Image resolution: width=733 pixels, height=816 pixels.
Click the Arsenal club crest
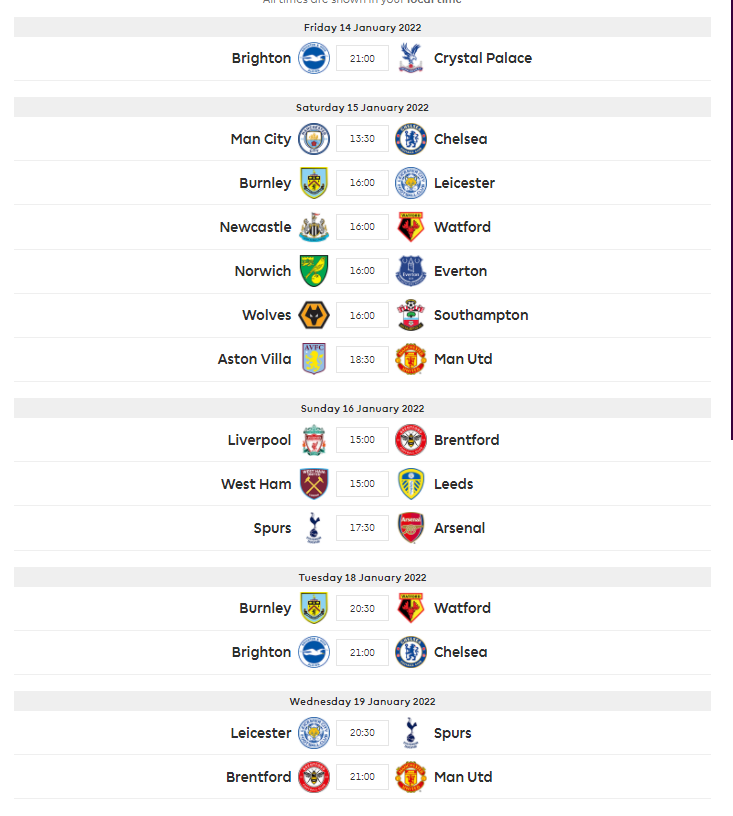click(410, 528)
